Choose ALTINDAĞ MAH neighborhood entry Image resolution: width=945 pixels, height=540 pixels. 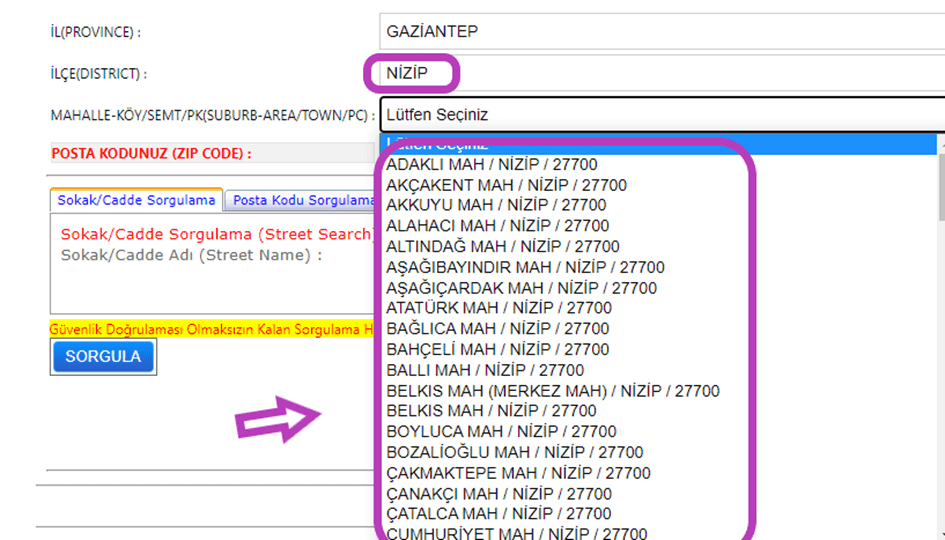tap(502, 247)
